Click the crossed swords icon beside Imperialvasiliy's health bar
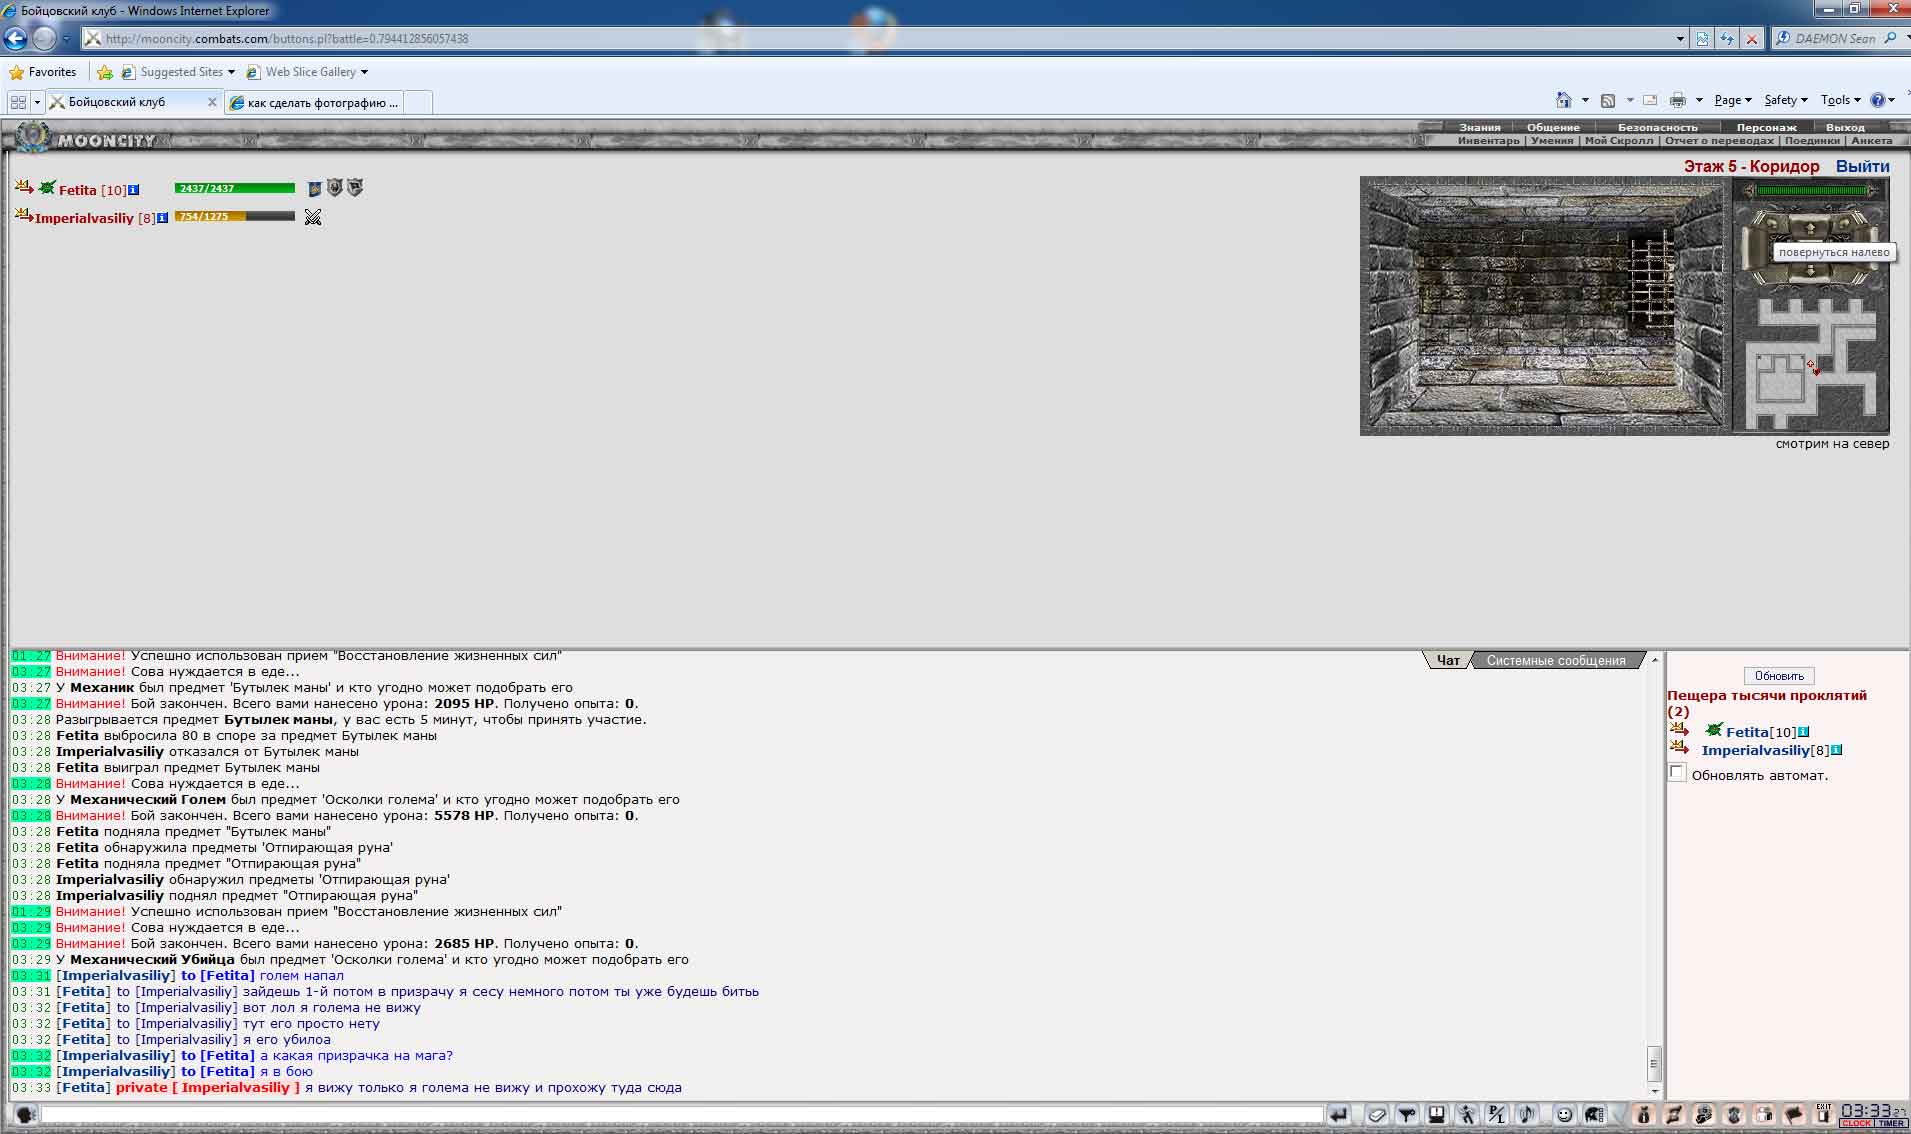This screenshot has width=1911, height=1134. pos(313,217)
